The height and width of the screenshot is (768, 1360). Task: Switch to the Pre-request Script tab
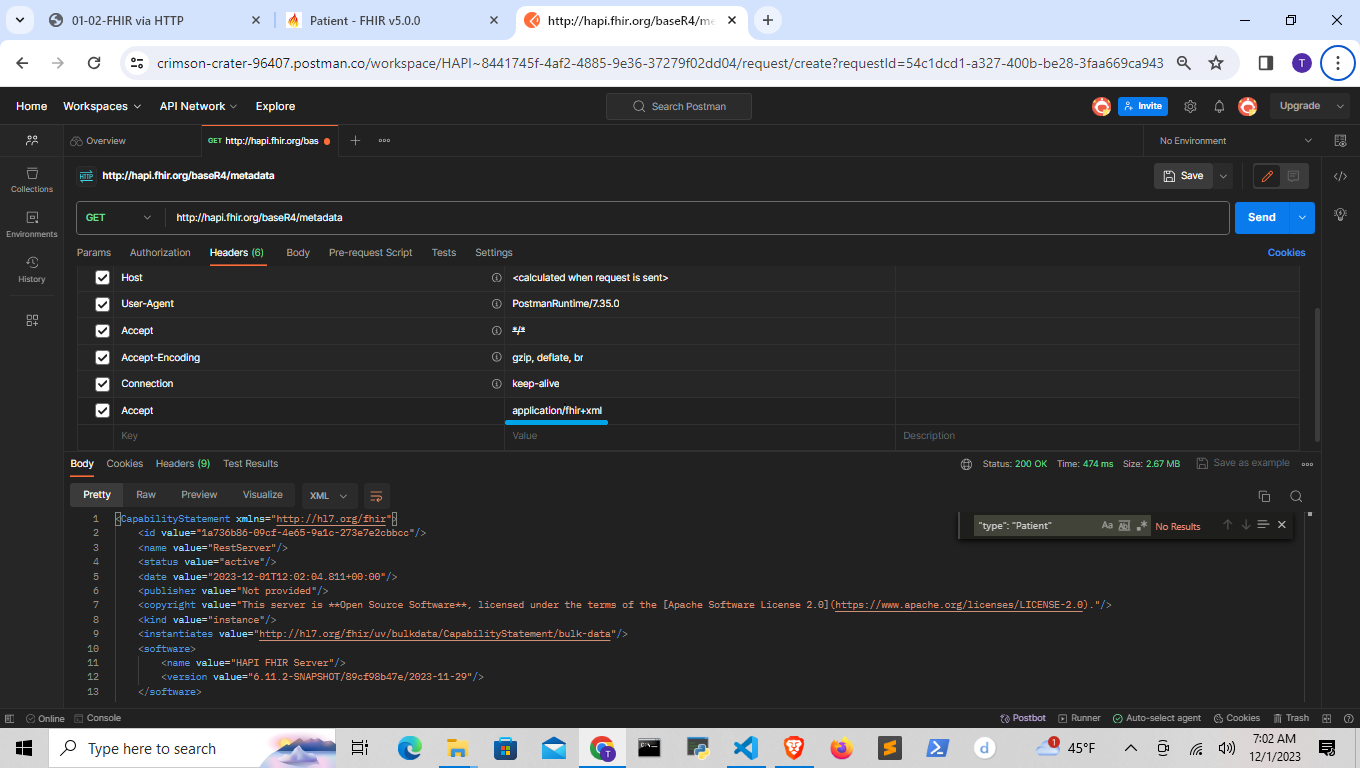370,253
